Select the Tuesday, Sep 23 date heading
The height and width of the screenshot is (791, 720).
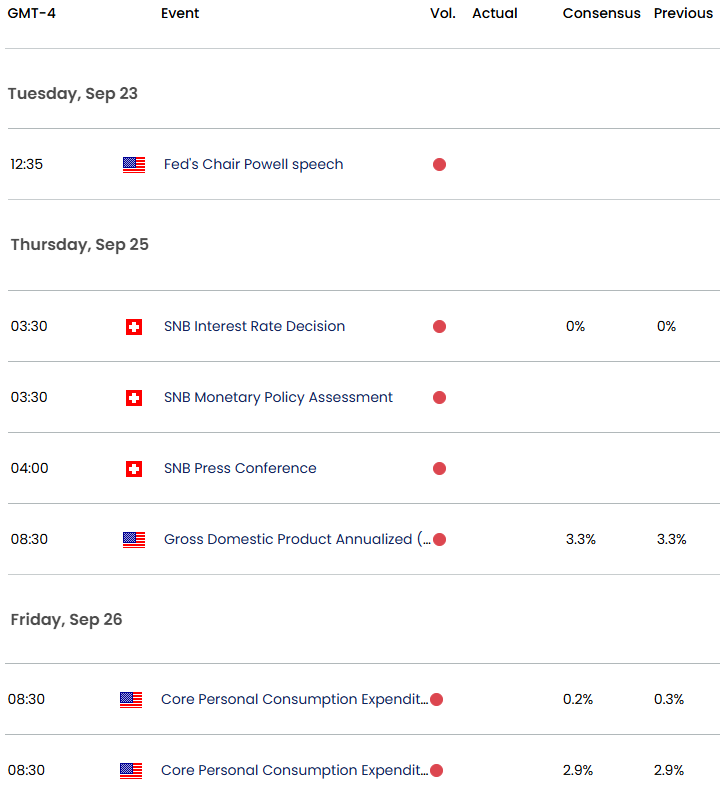point(73,94)
